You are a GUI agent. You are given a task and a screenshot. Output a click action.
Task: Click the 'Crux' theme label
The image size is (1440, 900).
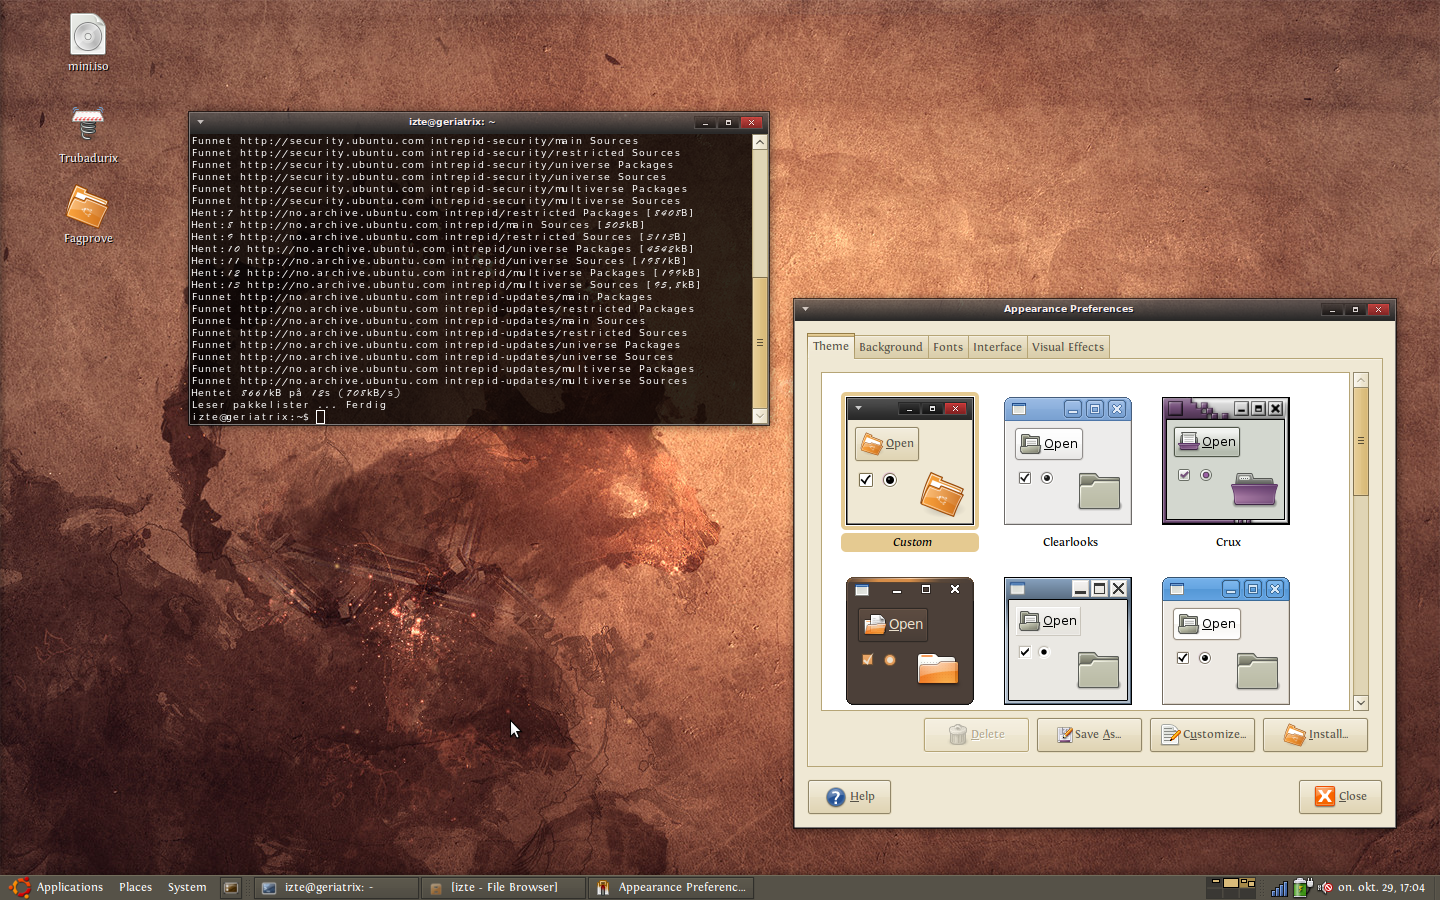coord(1228,542)
